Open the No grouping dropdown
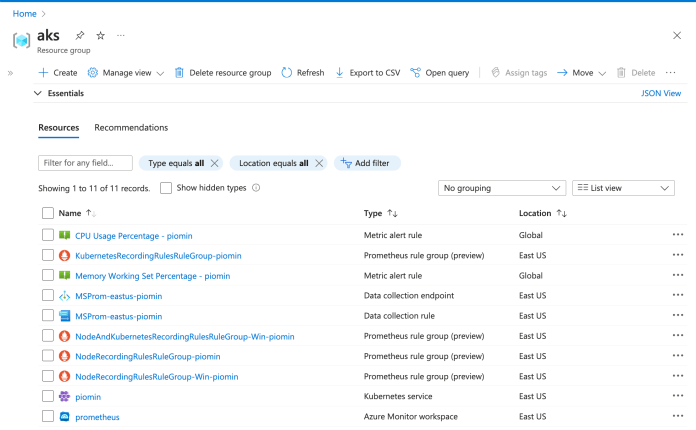696x430 pixels. pyautogui.click(x=502, y=188)
